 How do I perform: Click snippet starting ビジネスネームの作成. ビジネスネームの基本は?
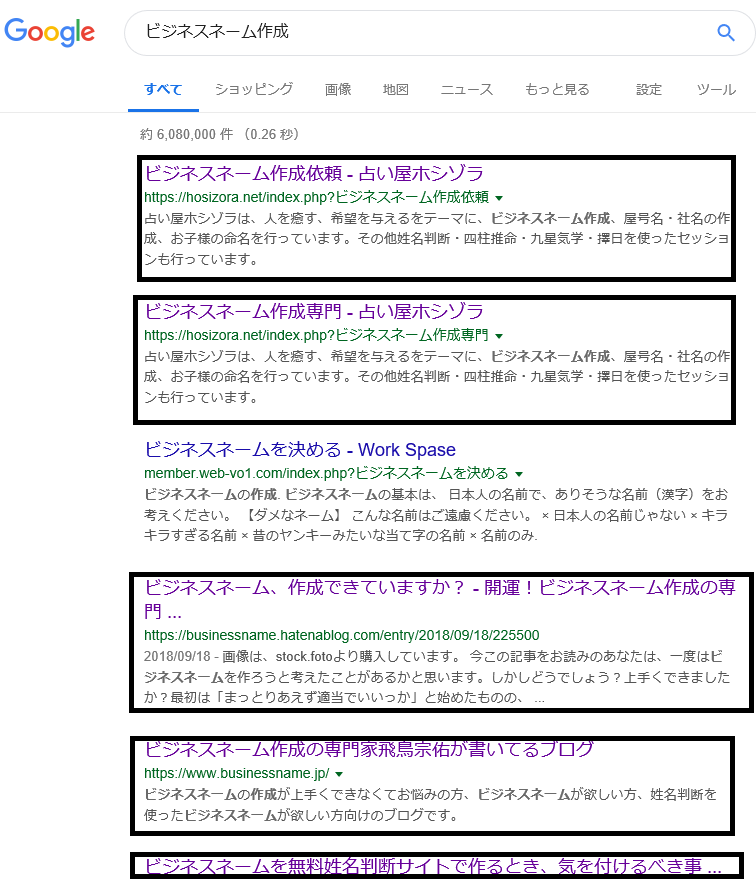[x=436, y=515]
